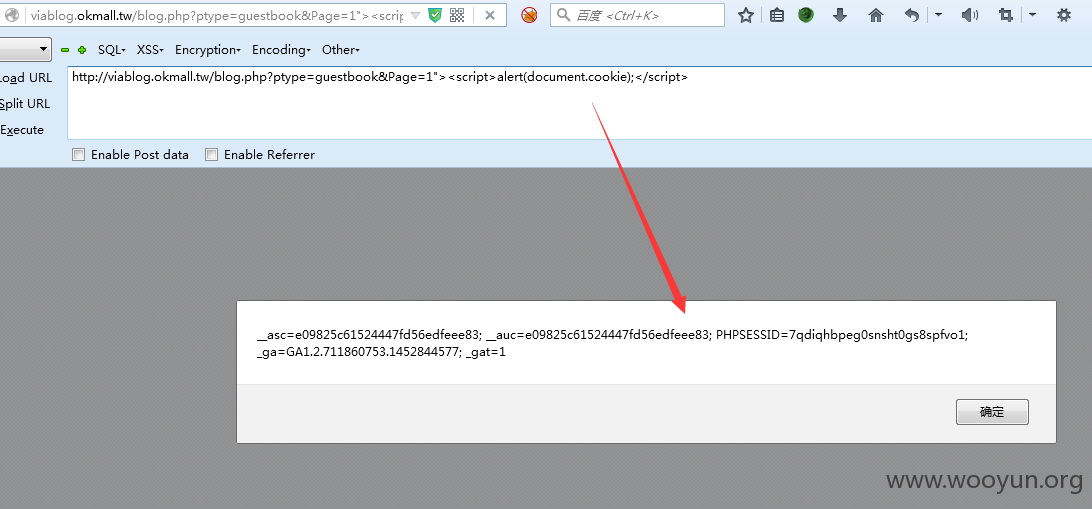Click the Execute button
Viewport: 1092px width, 509px height.
22,130
